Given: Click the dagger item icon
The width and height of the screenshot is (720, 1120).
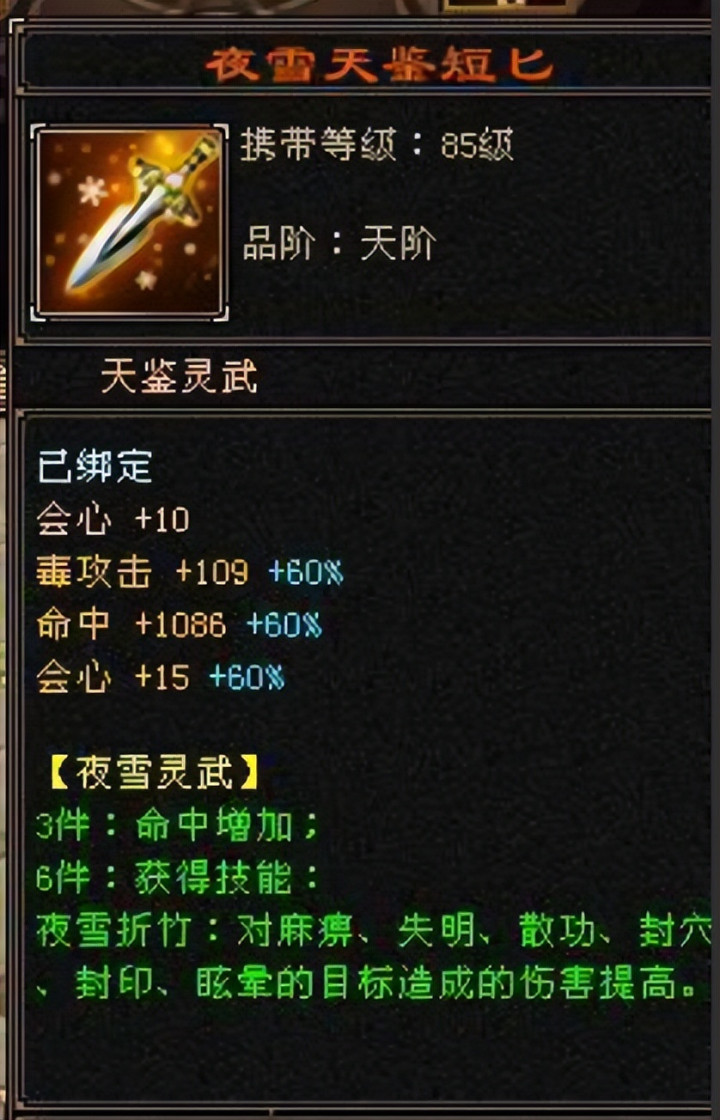Looking at the screenshot, I should pyautogui.click(x=130, y=222).
